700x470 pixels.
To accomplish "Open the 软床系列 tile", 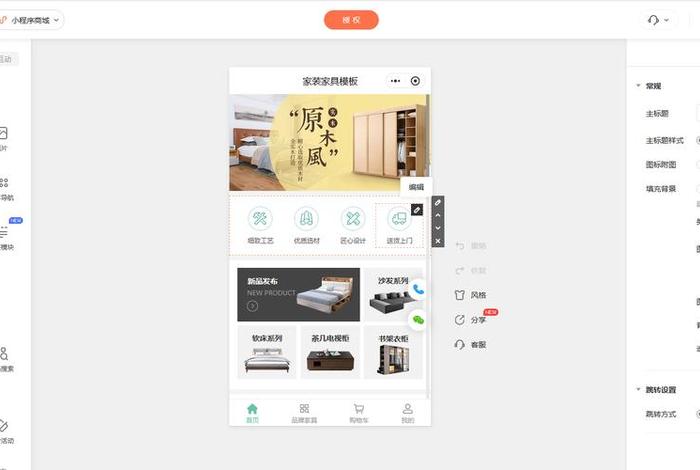I will [x=267, y=352].
